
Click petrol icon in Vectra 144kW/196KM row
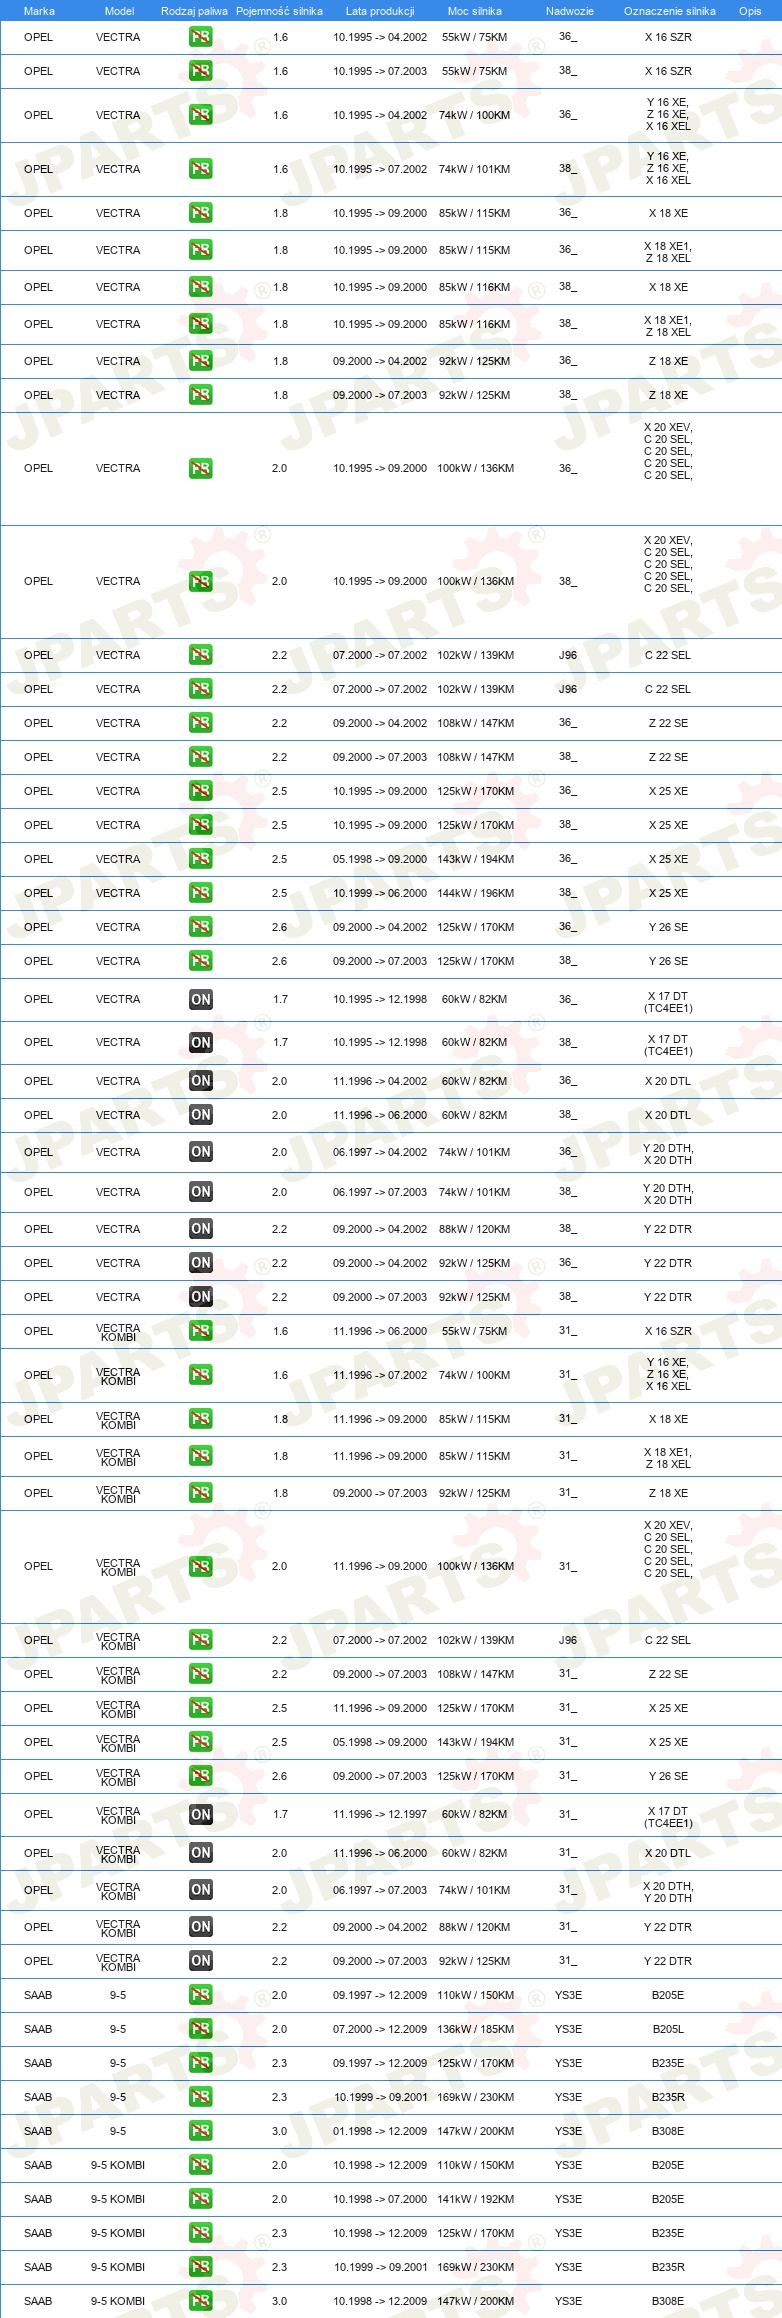coord(201,893)
